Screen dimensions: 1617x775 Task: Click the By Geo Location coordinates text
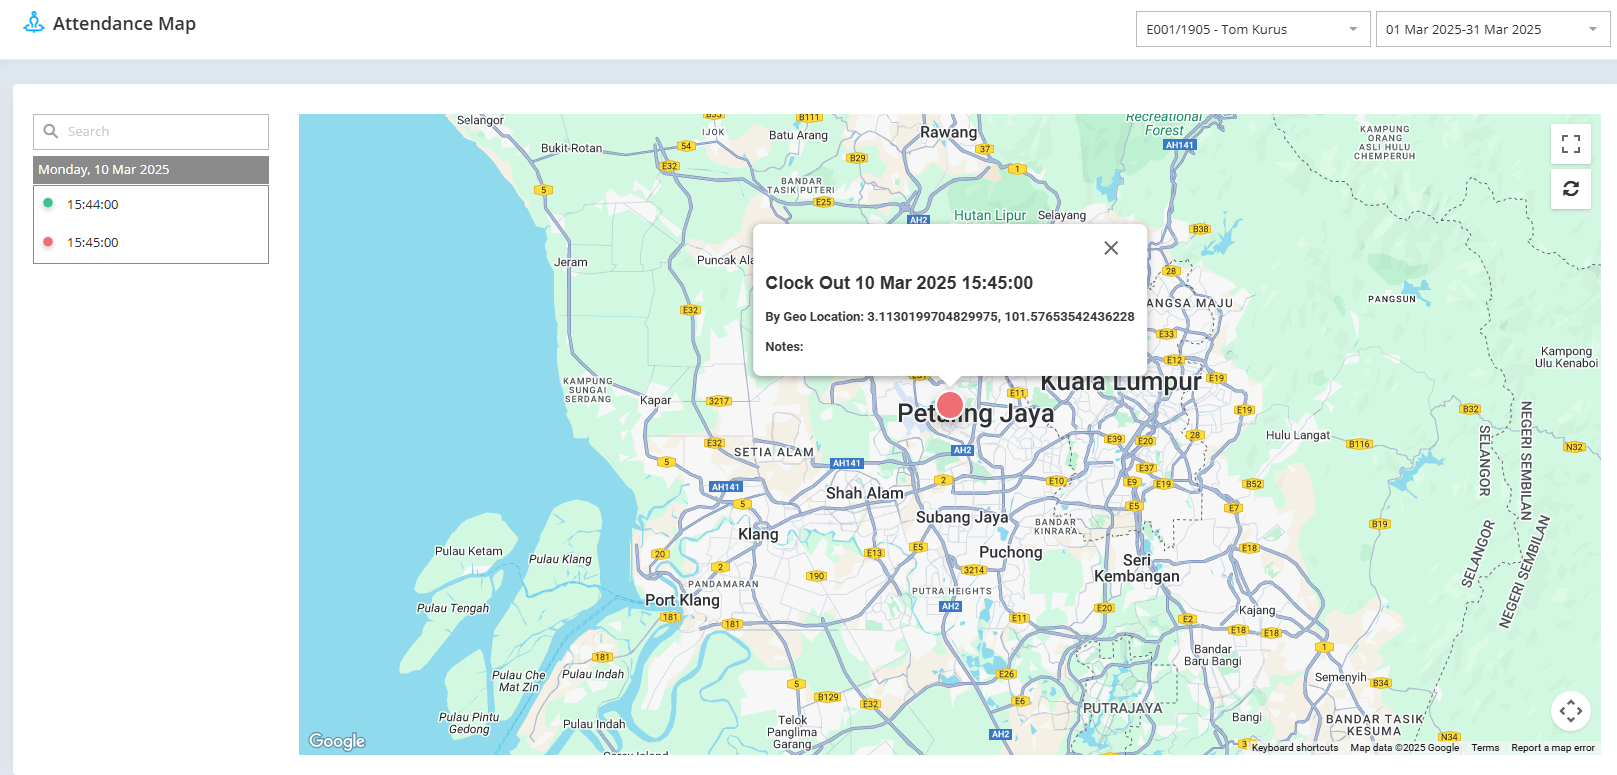[950, 316]
